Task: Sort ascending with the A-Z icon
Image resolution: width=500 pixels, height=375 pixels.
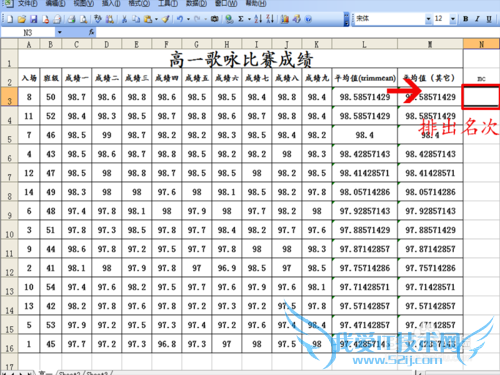Action: [258, 19]
